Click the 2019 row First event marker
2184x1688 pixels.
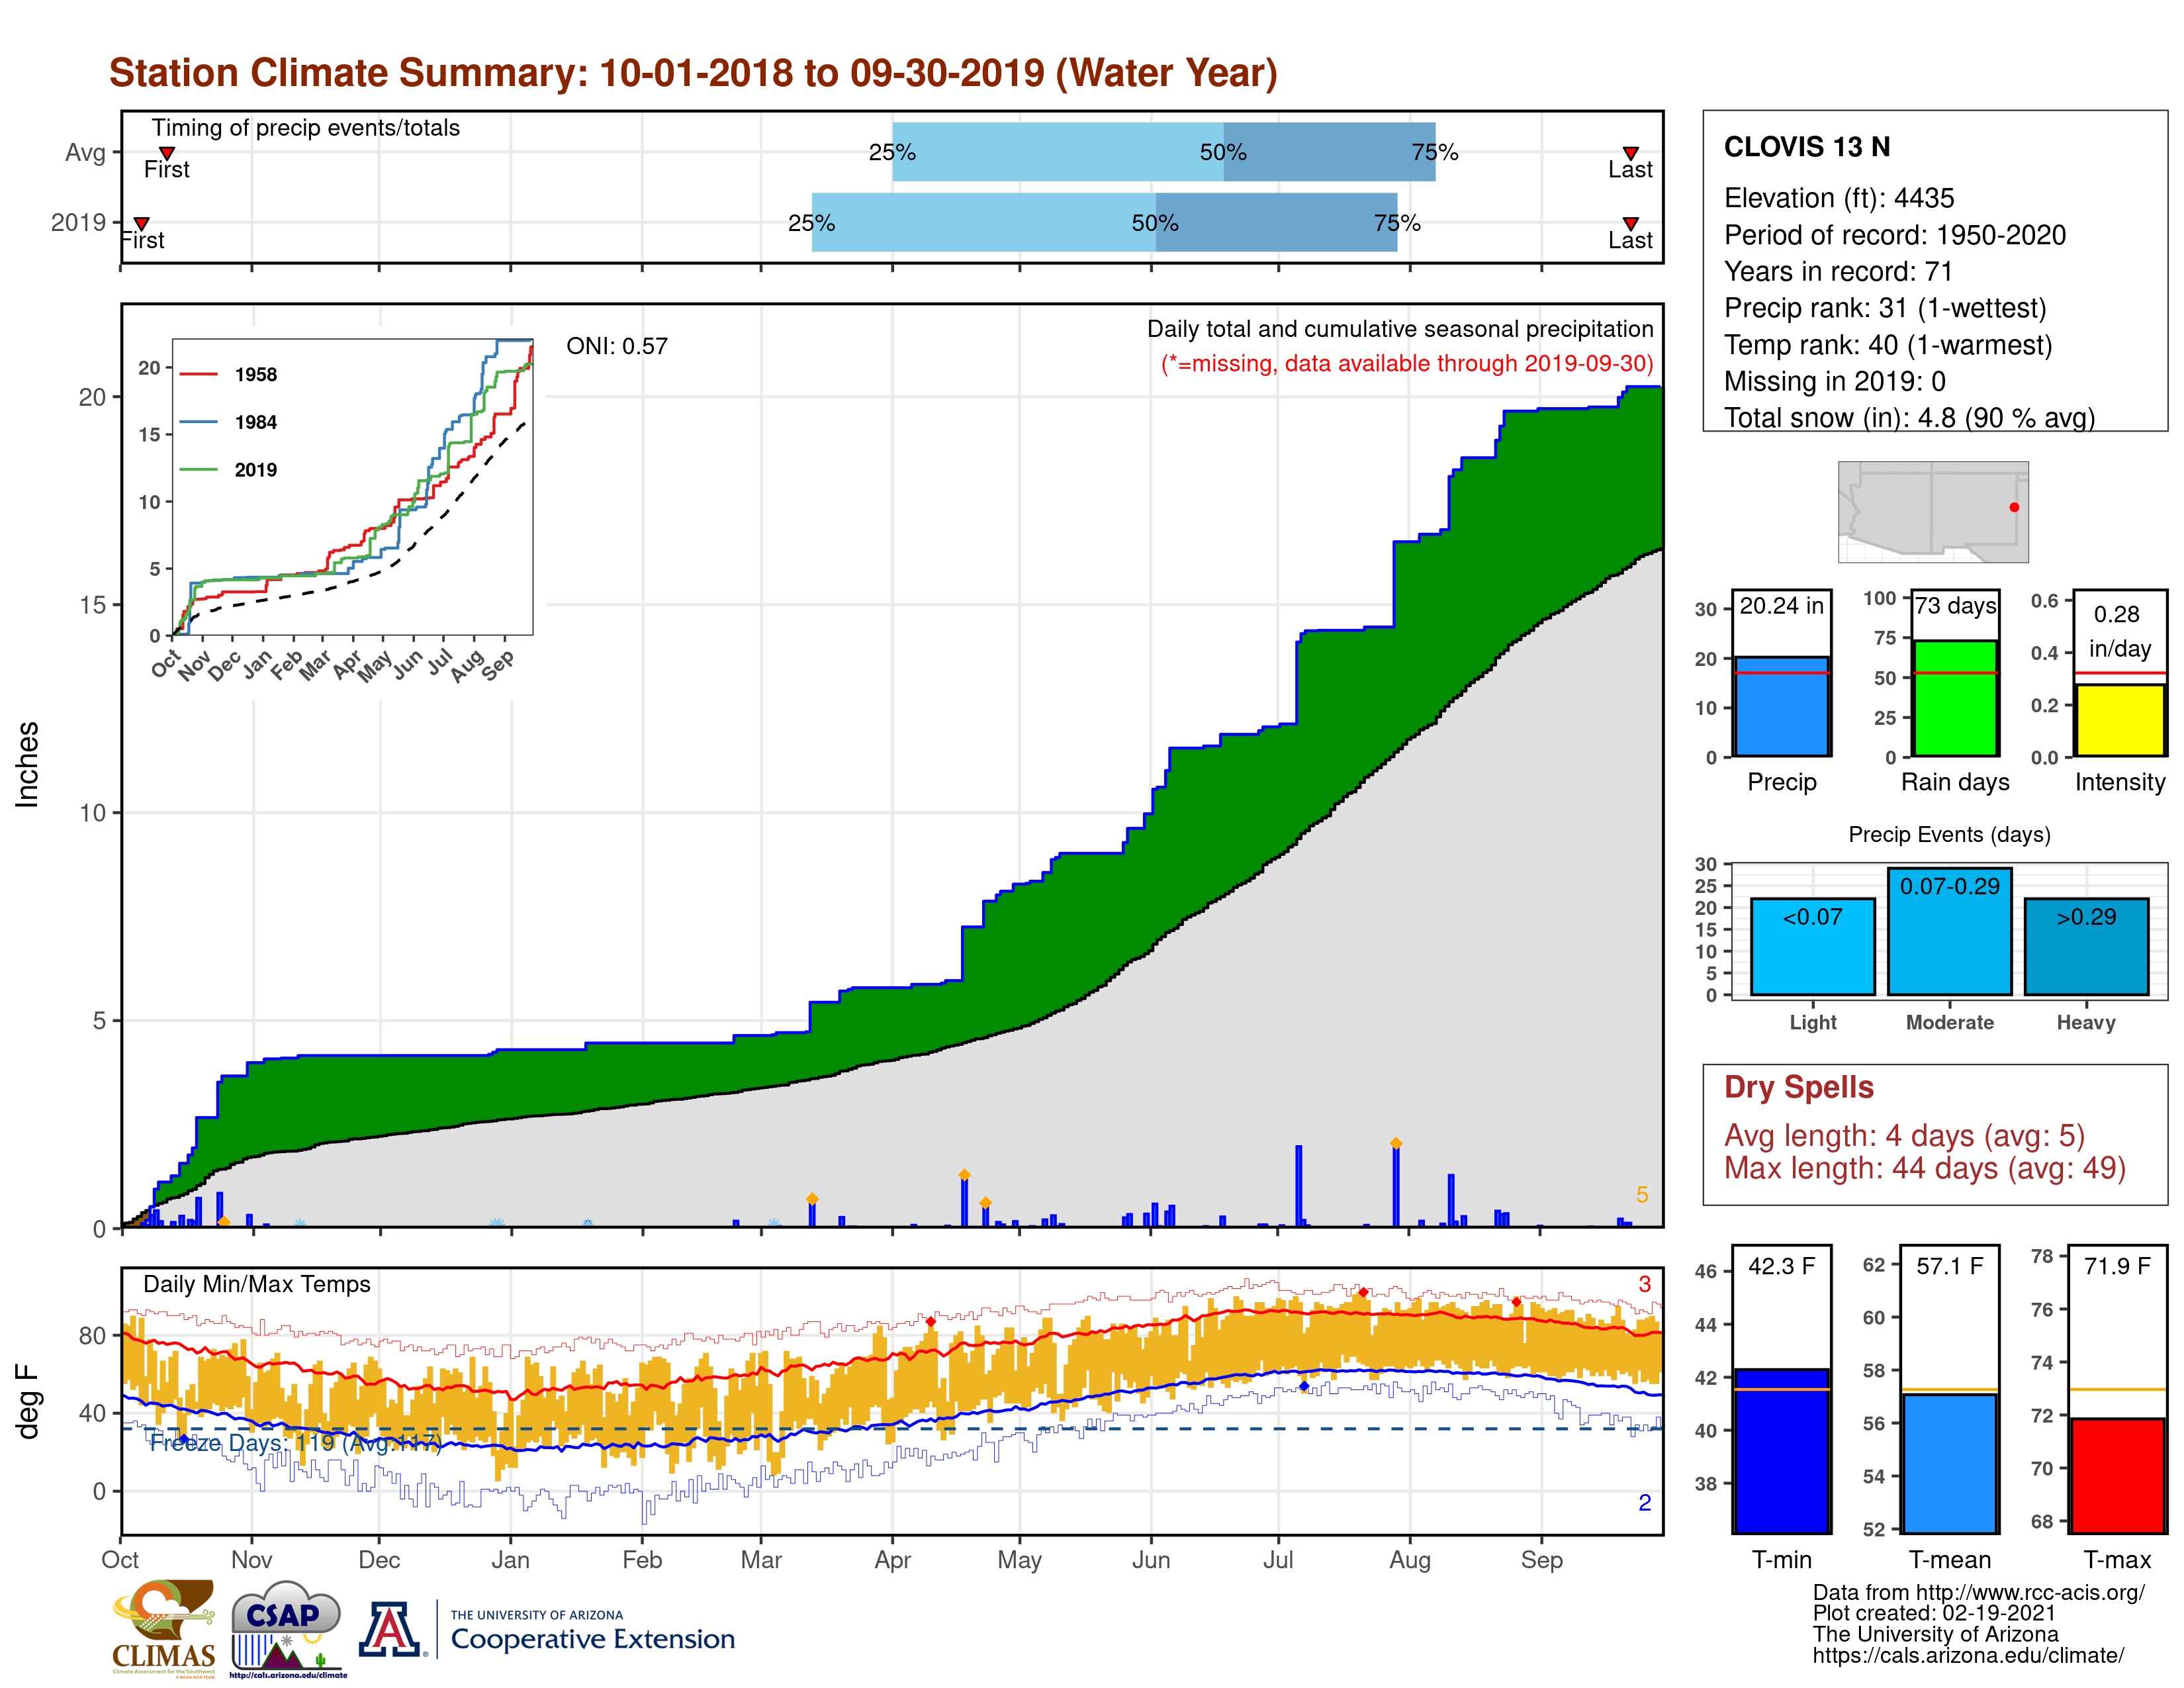click(x=142, y=223)
